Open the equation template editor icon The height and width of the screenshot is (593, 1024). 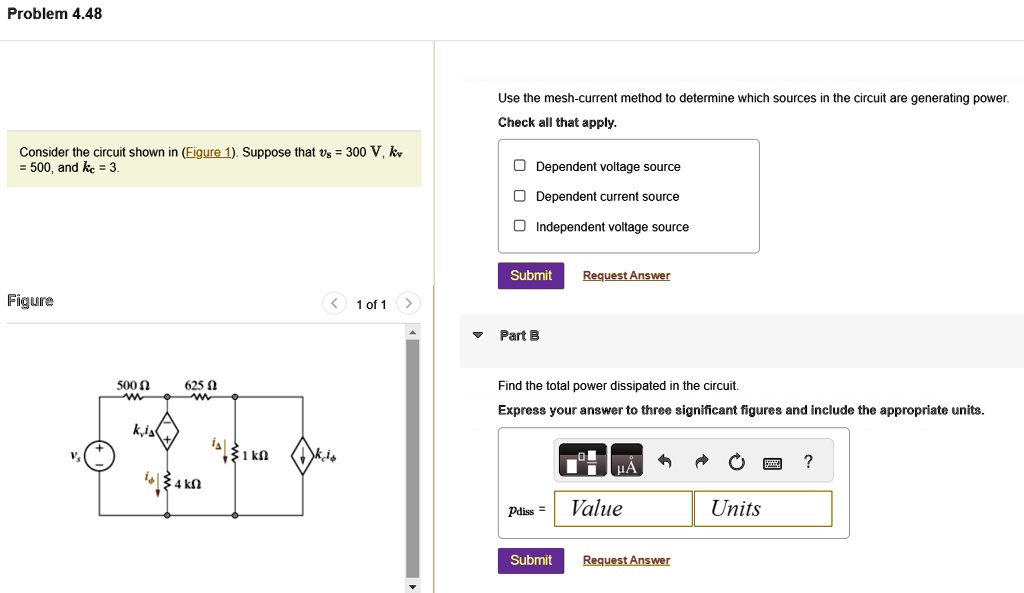582,459
